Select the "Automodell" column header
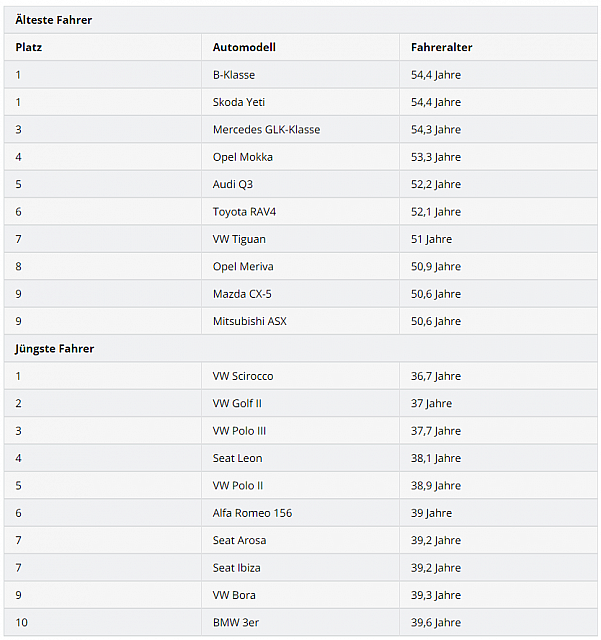This screenshot has width=601, height=640. click(x=244, y=47)
